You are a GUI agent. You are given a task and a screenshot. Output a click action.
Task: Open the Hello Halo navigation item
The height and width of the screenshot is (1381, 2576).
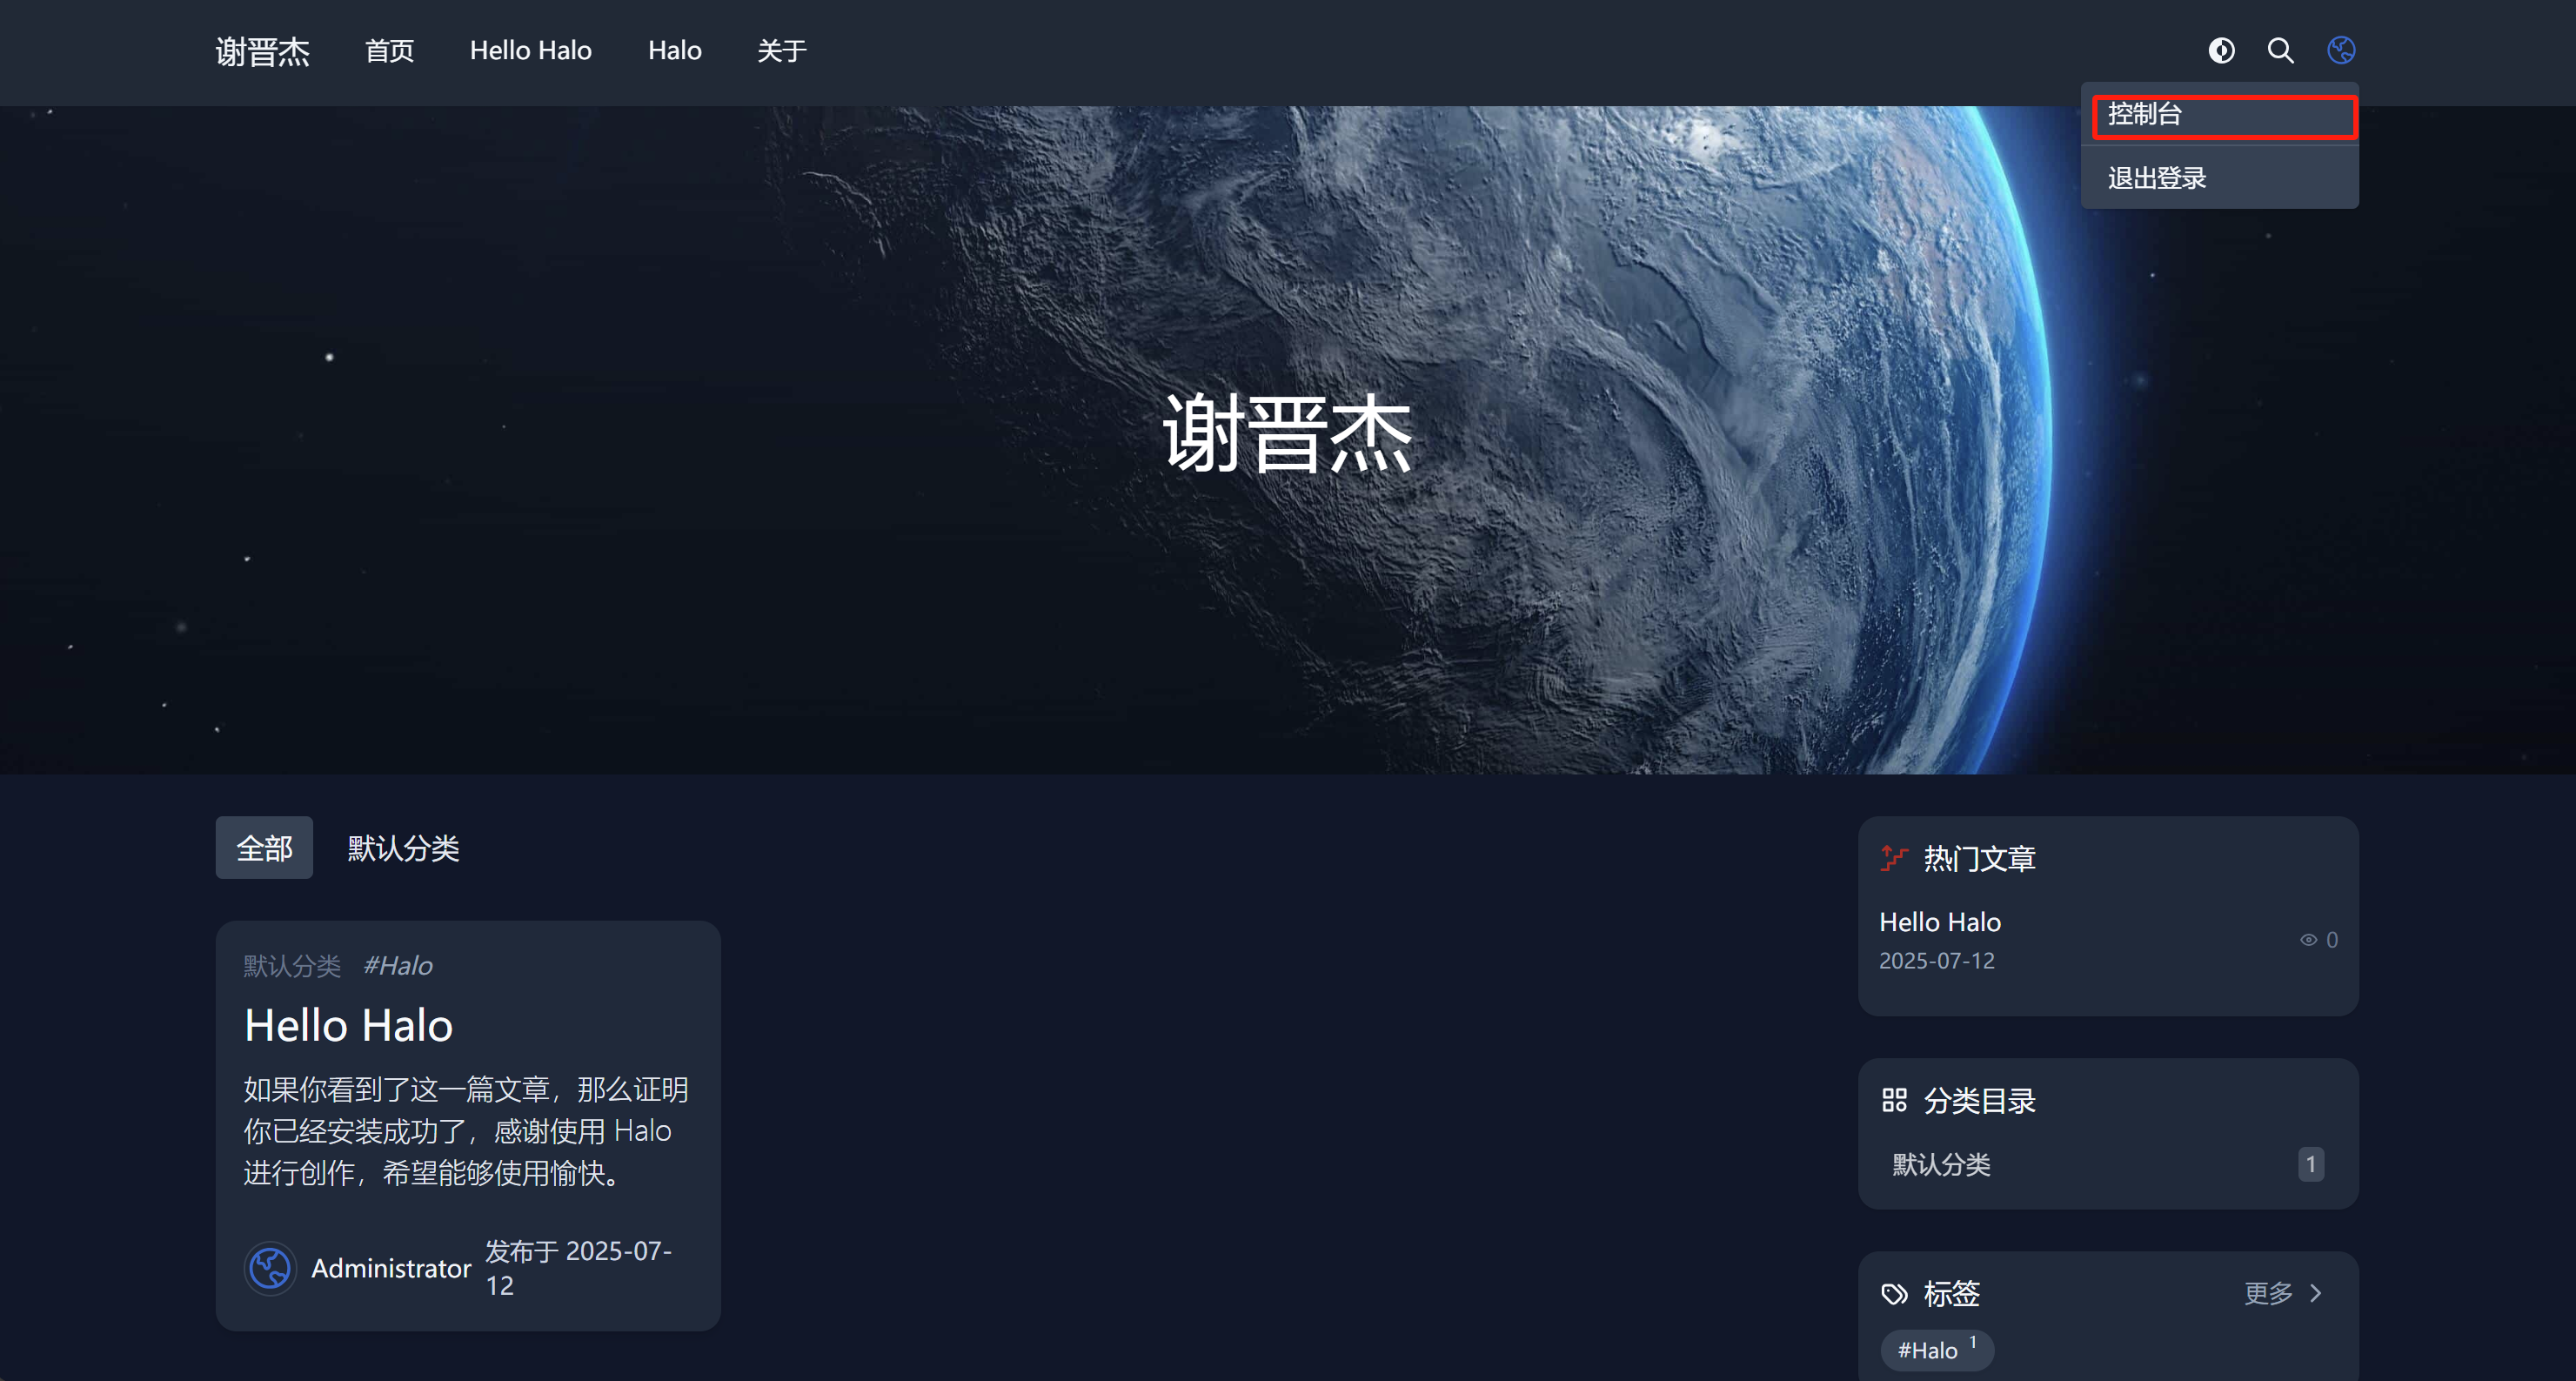(530, 51)
